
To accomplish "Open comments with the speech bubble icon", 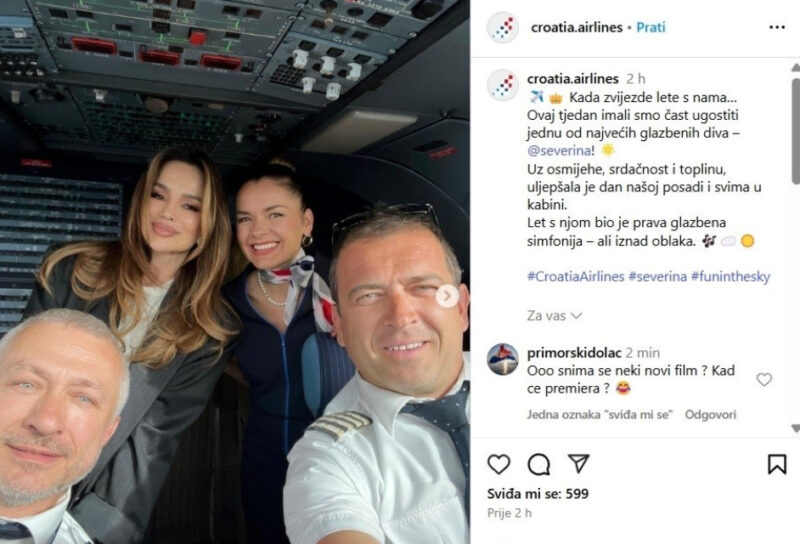I will tap(539, 464).
